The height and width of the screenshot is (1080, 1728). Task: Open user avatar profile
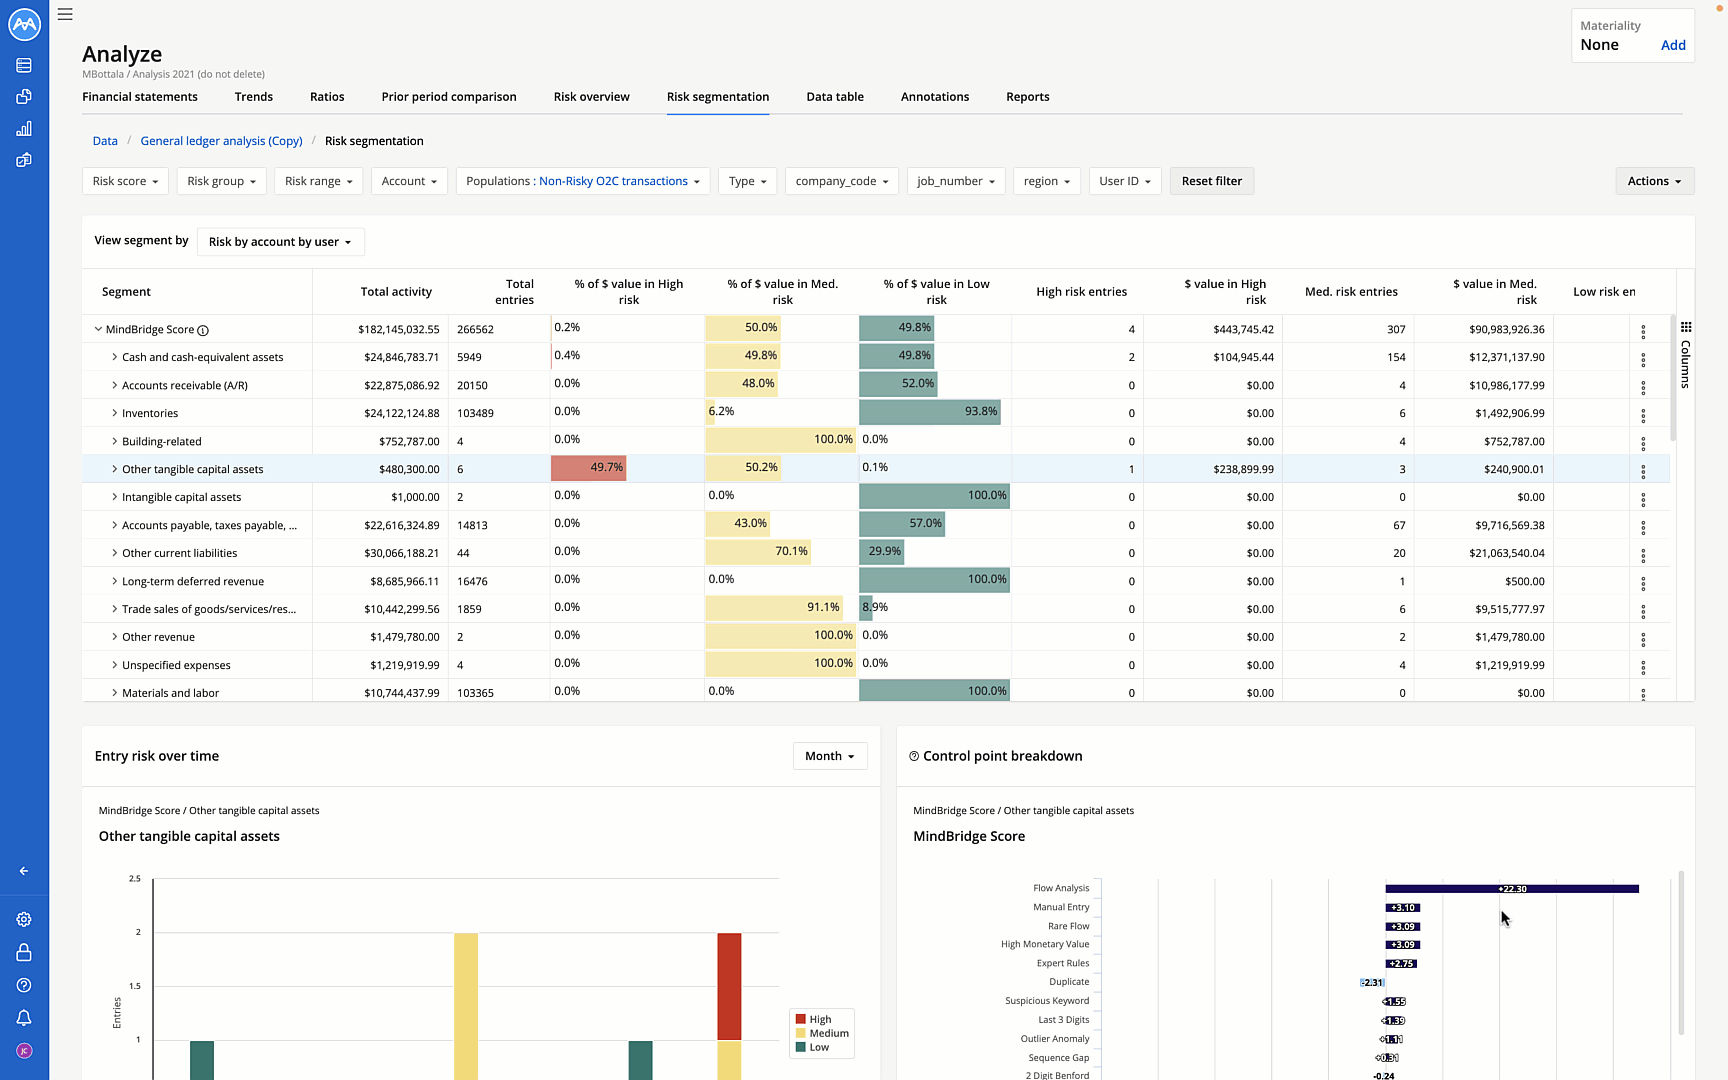point(24,1051)
